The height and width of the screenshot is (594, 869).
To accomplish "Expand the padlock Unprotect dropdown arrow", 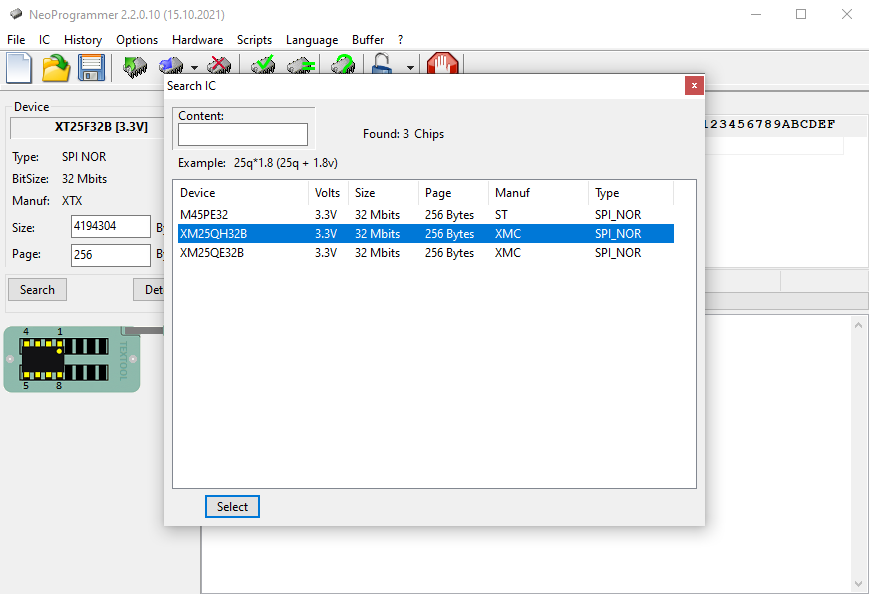I will [410, 68].
